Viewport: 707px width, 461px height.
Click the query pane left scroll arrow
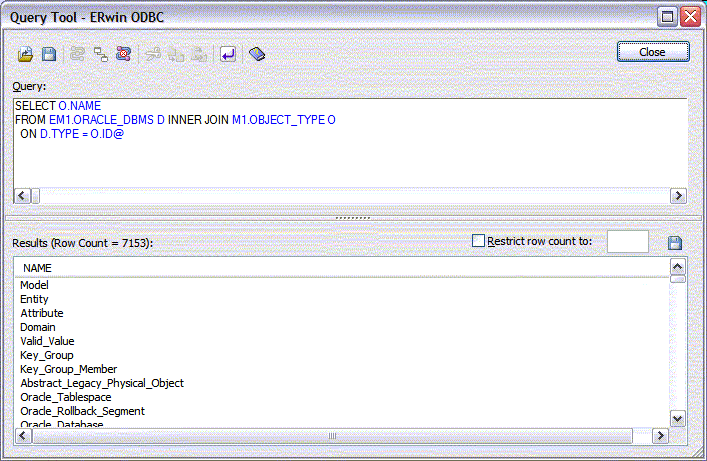[x=22, y=196]
